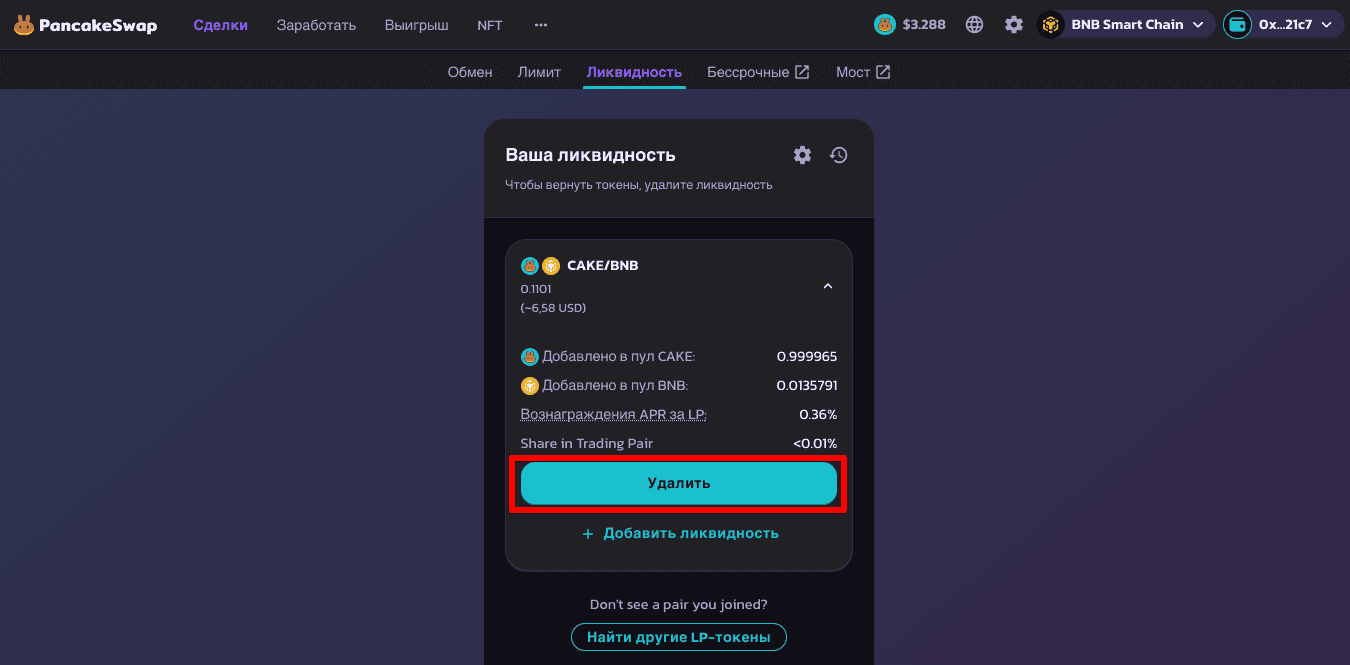Click Найти другие LP-токены button
1350x665 pixels.
coord(679,637)
